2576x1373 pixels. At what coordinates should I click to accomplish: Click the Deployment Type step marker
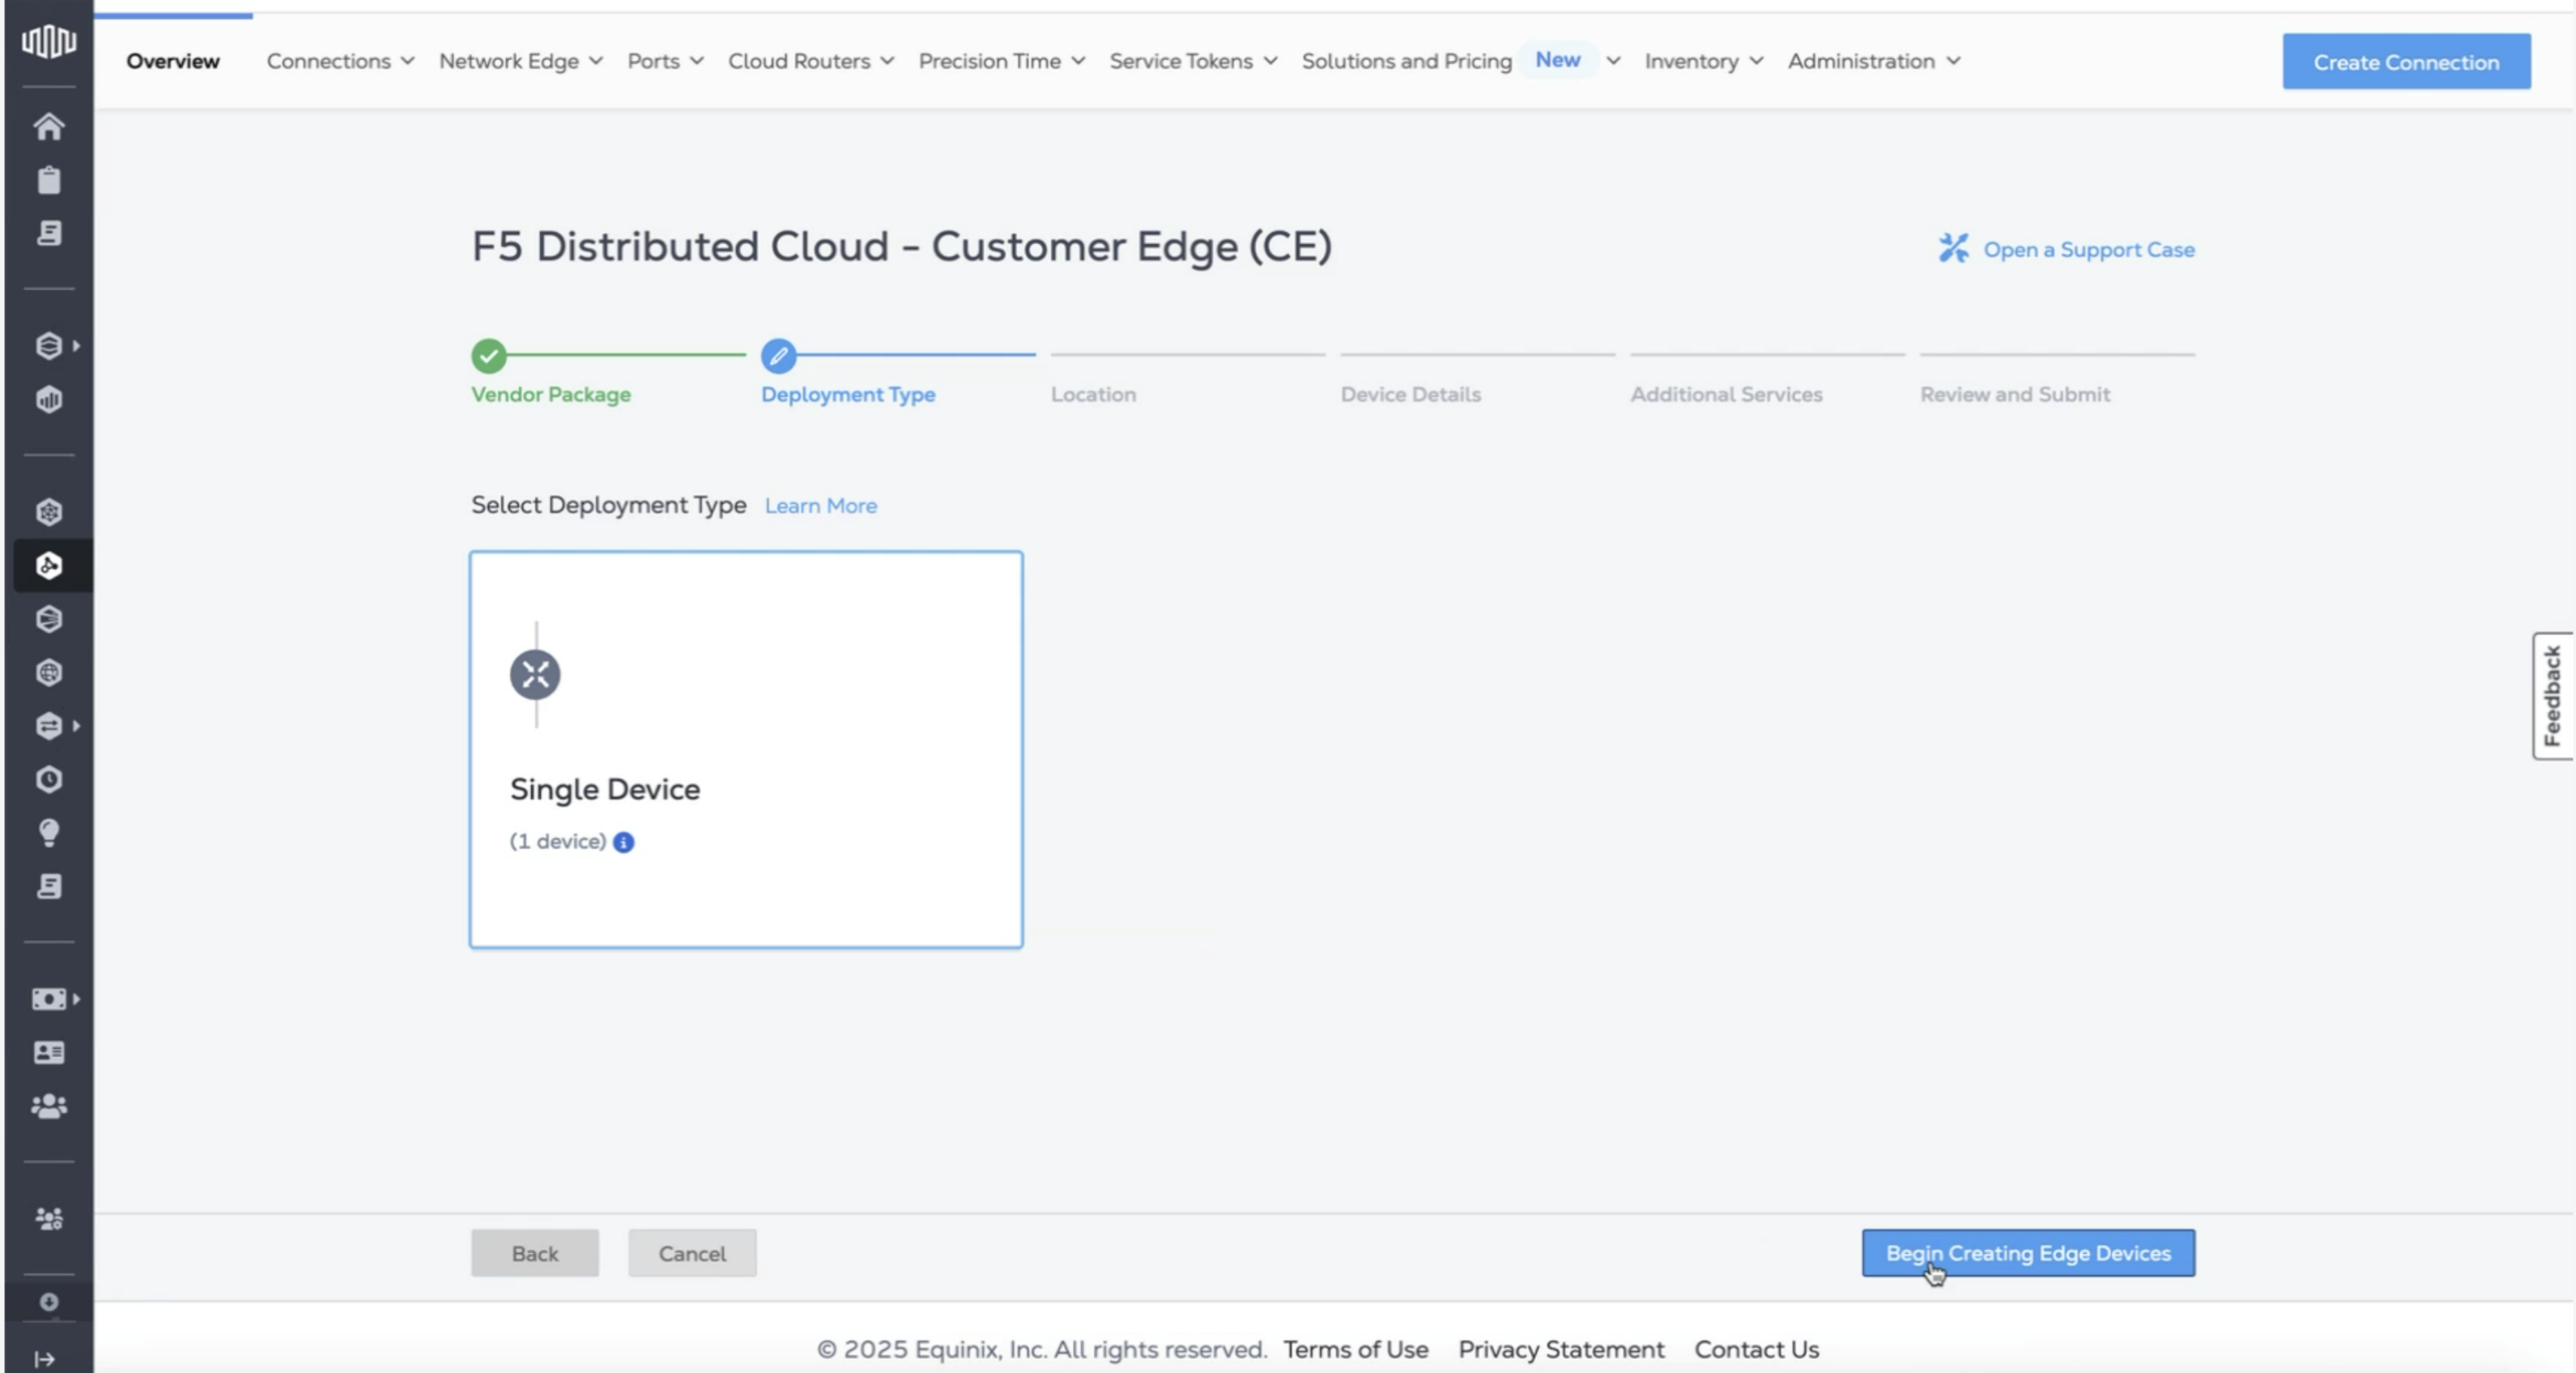coord(778,355)
